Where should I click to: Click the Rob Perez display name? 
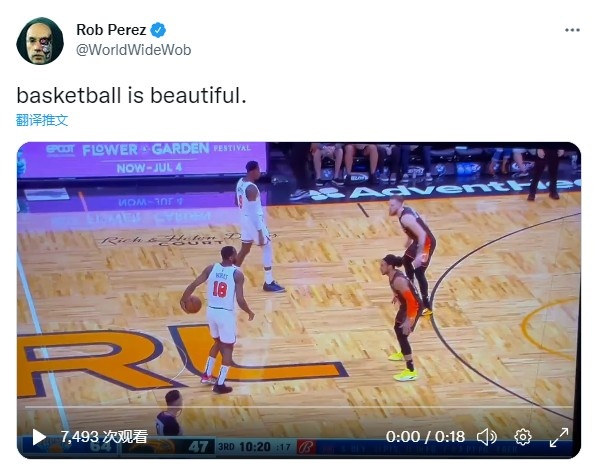coord(111,30)
